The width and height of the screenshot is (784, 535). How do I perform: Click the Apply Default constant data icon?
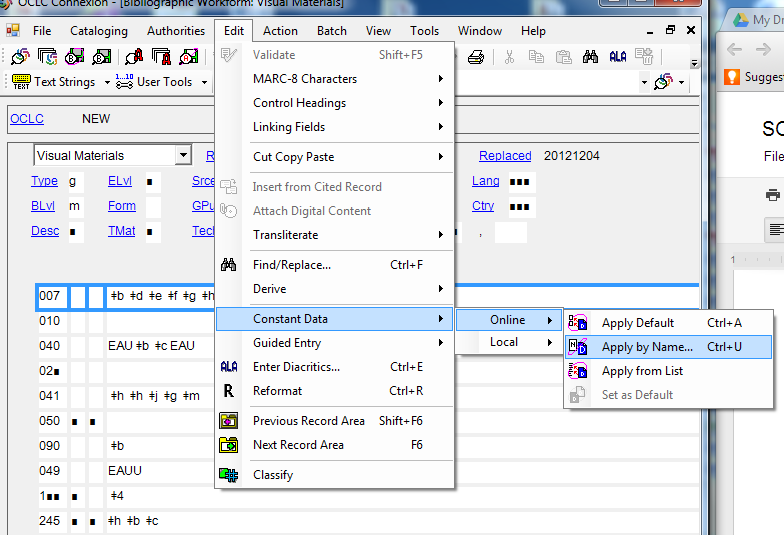click(578, 322)
